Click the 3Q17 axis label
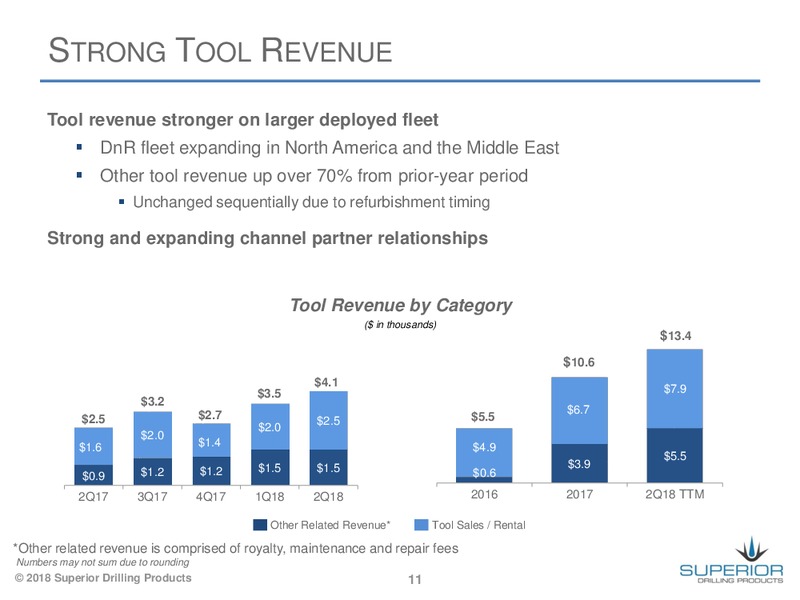 coord(152,496)
